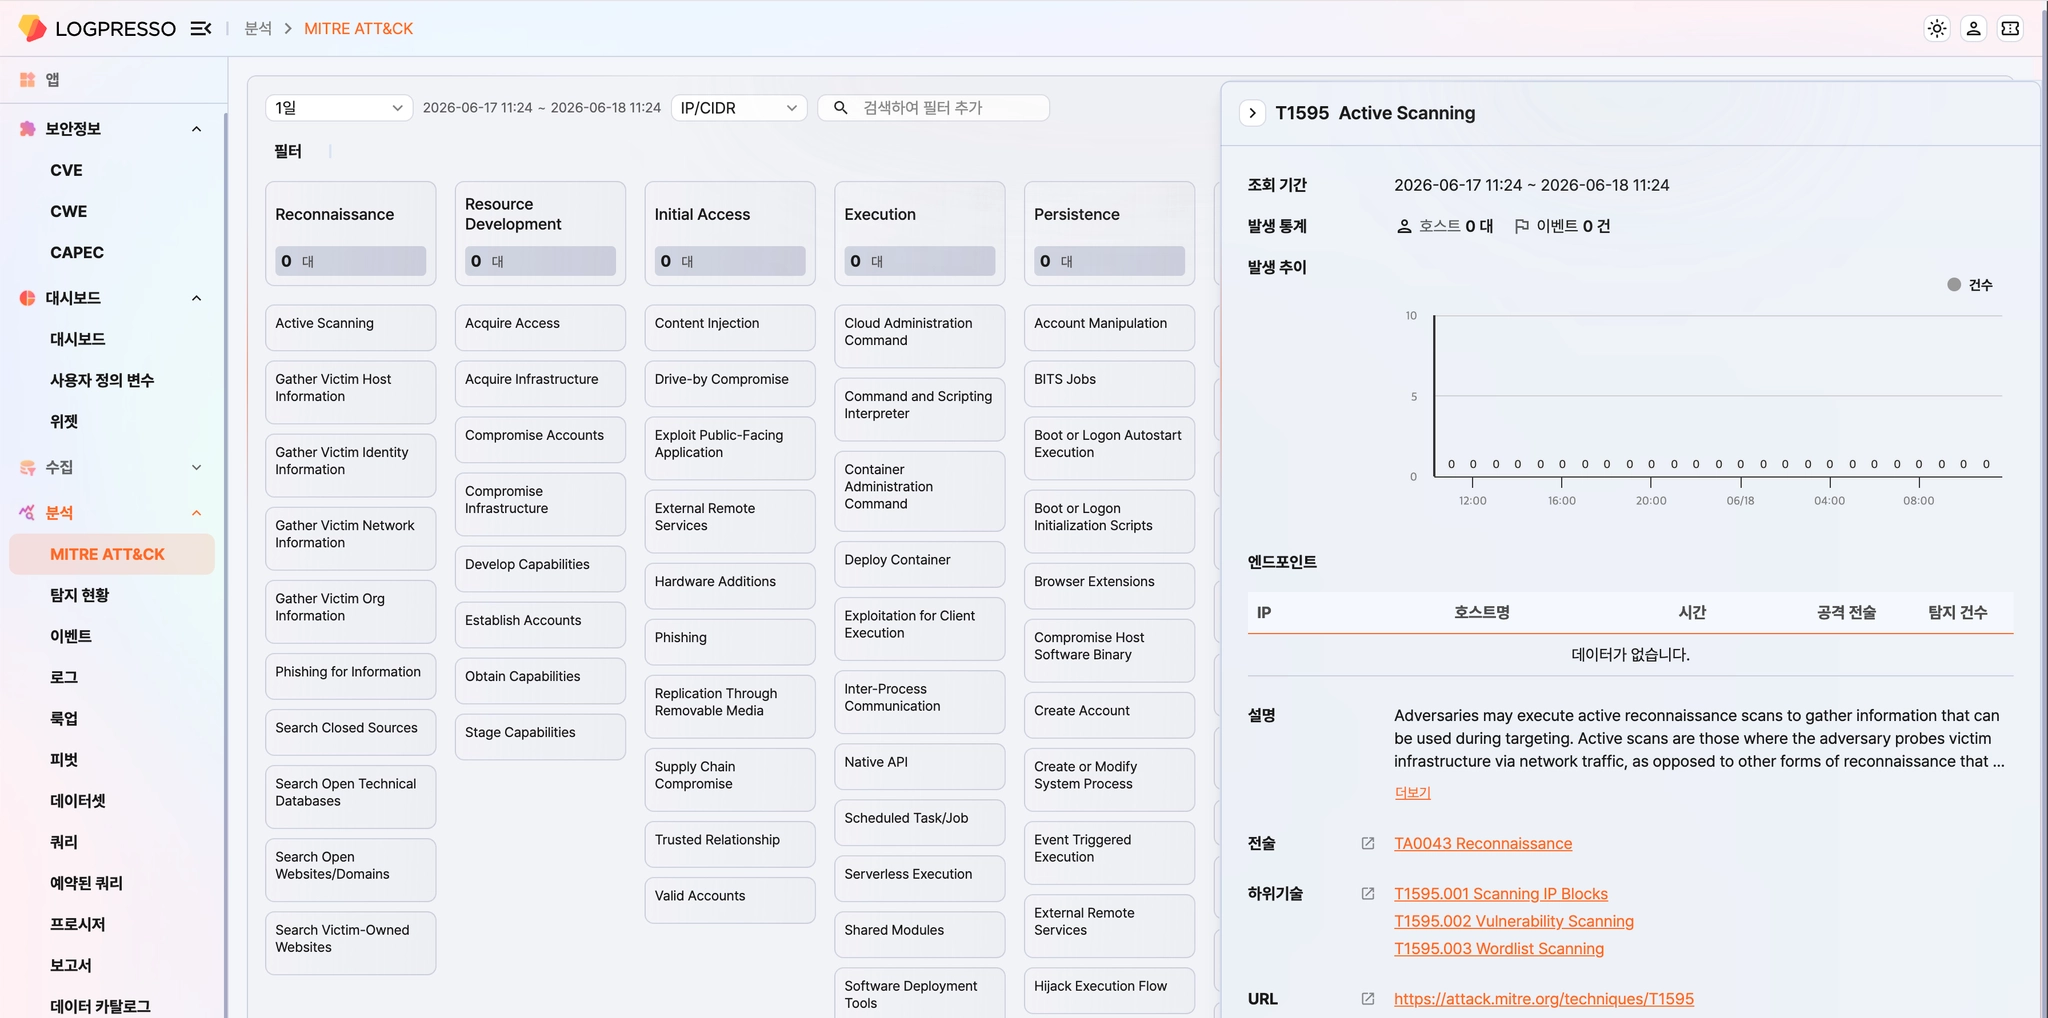Open the 보고서 menu item
2048x1018 pixels.
(71, 966)
